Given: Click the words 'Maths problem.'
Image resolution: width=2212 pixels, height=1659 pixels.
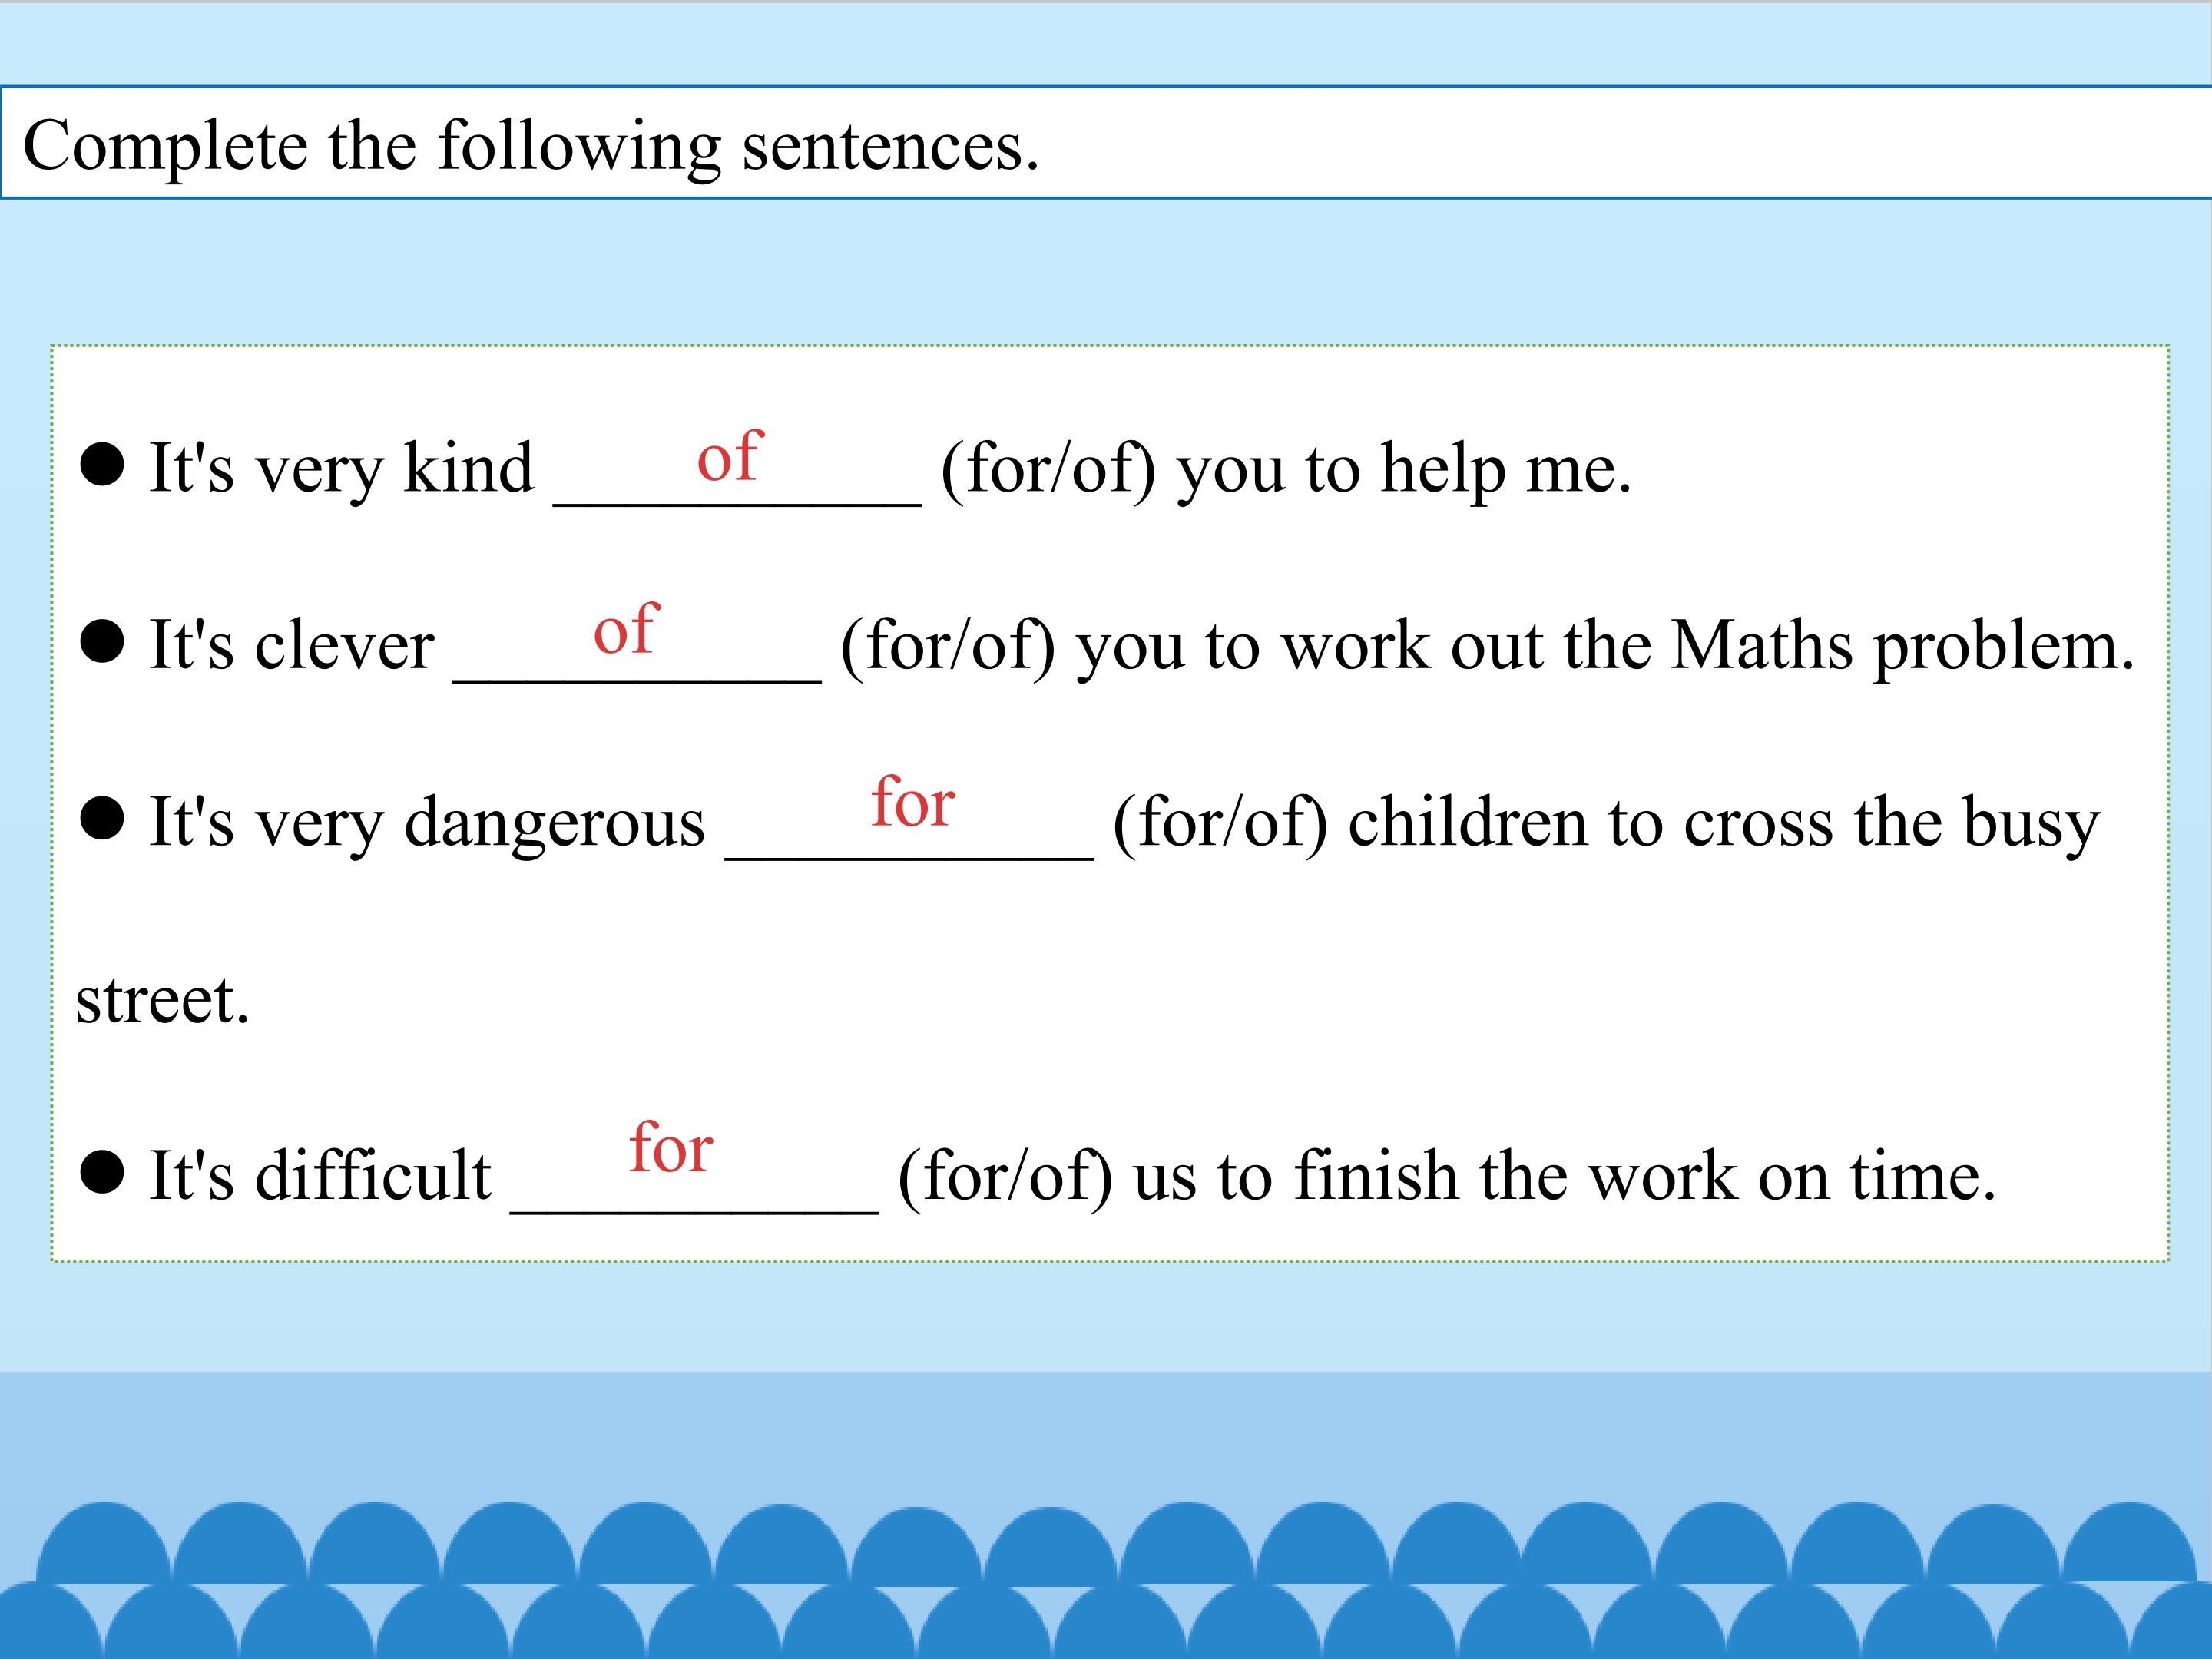Looking at the screenshot, I should pyautogui.click(x=1903, y=645).
